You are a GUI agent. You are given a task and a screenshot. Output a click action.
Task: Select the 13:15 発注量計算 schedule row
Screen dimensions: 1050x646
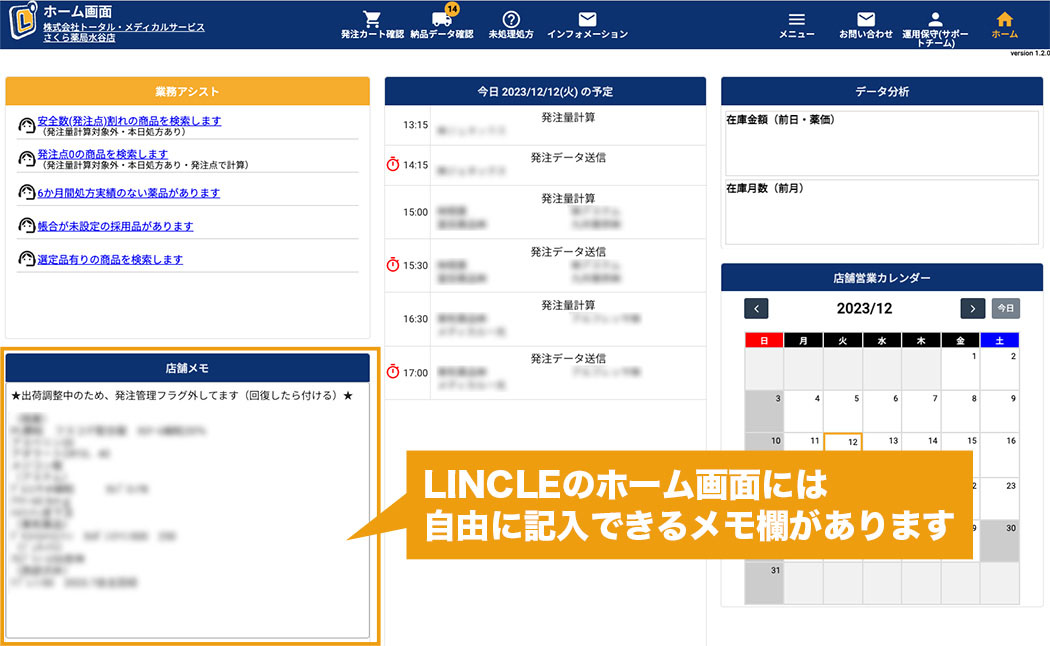coord(545,125)
